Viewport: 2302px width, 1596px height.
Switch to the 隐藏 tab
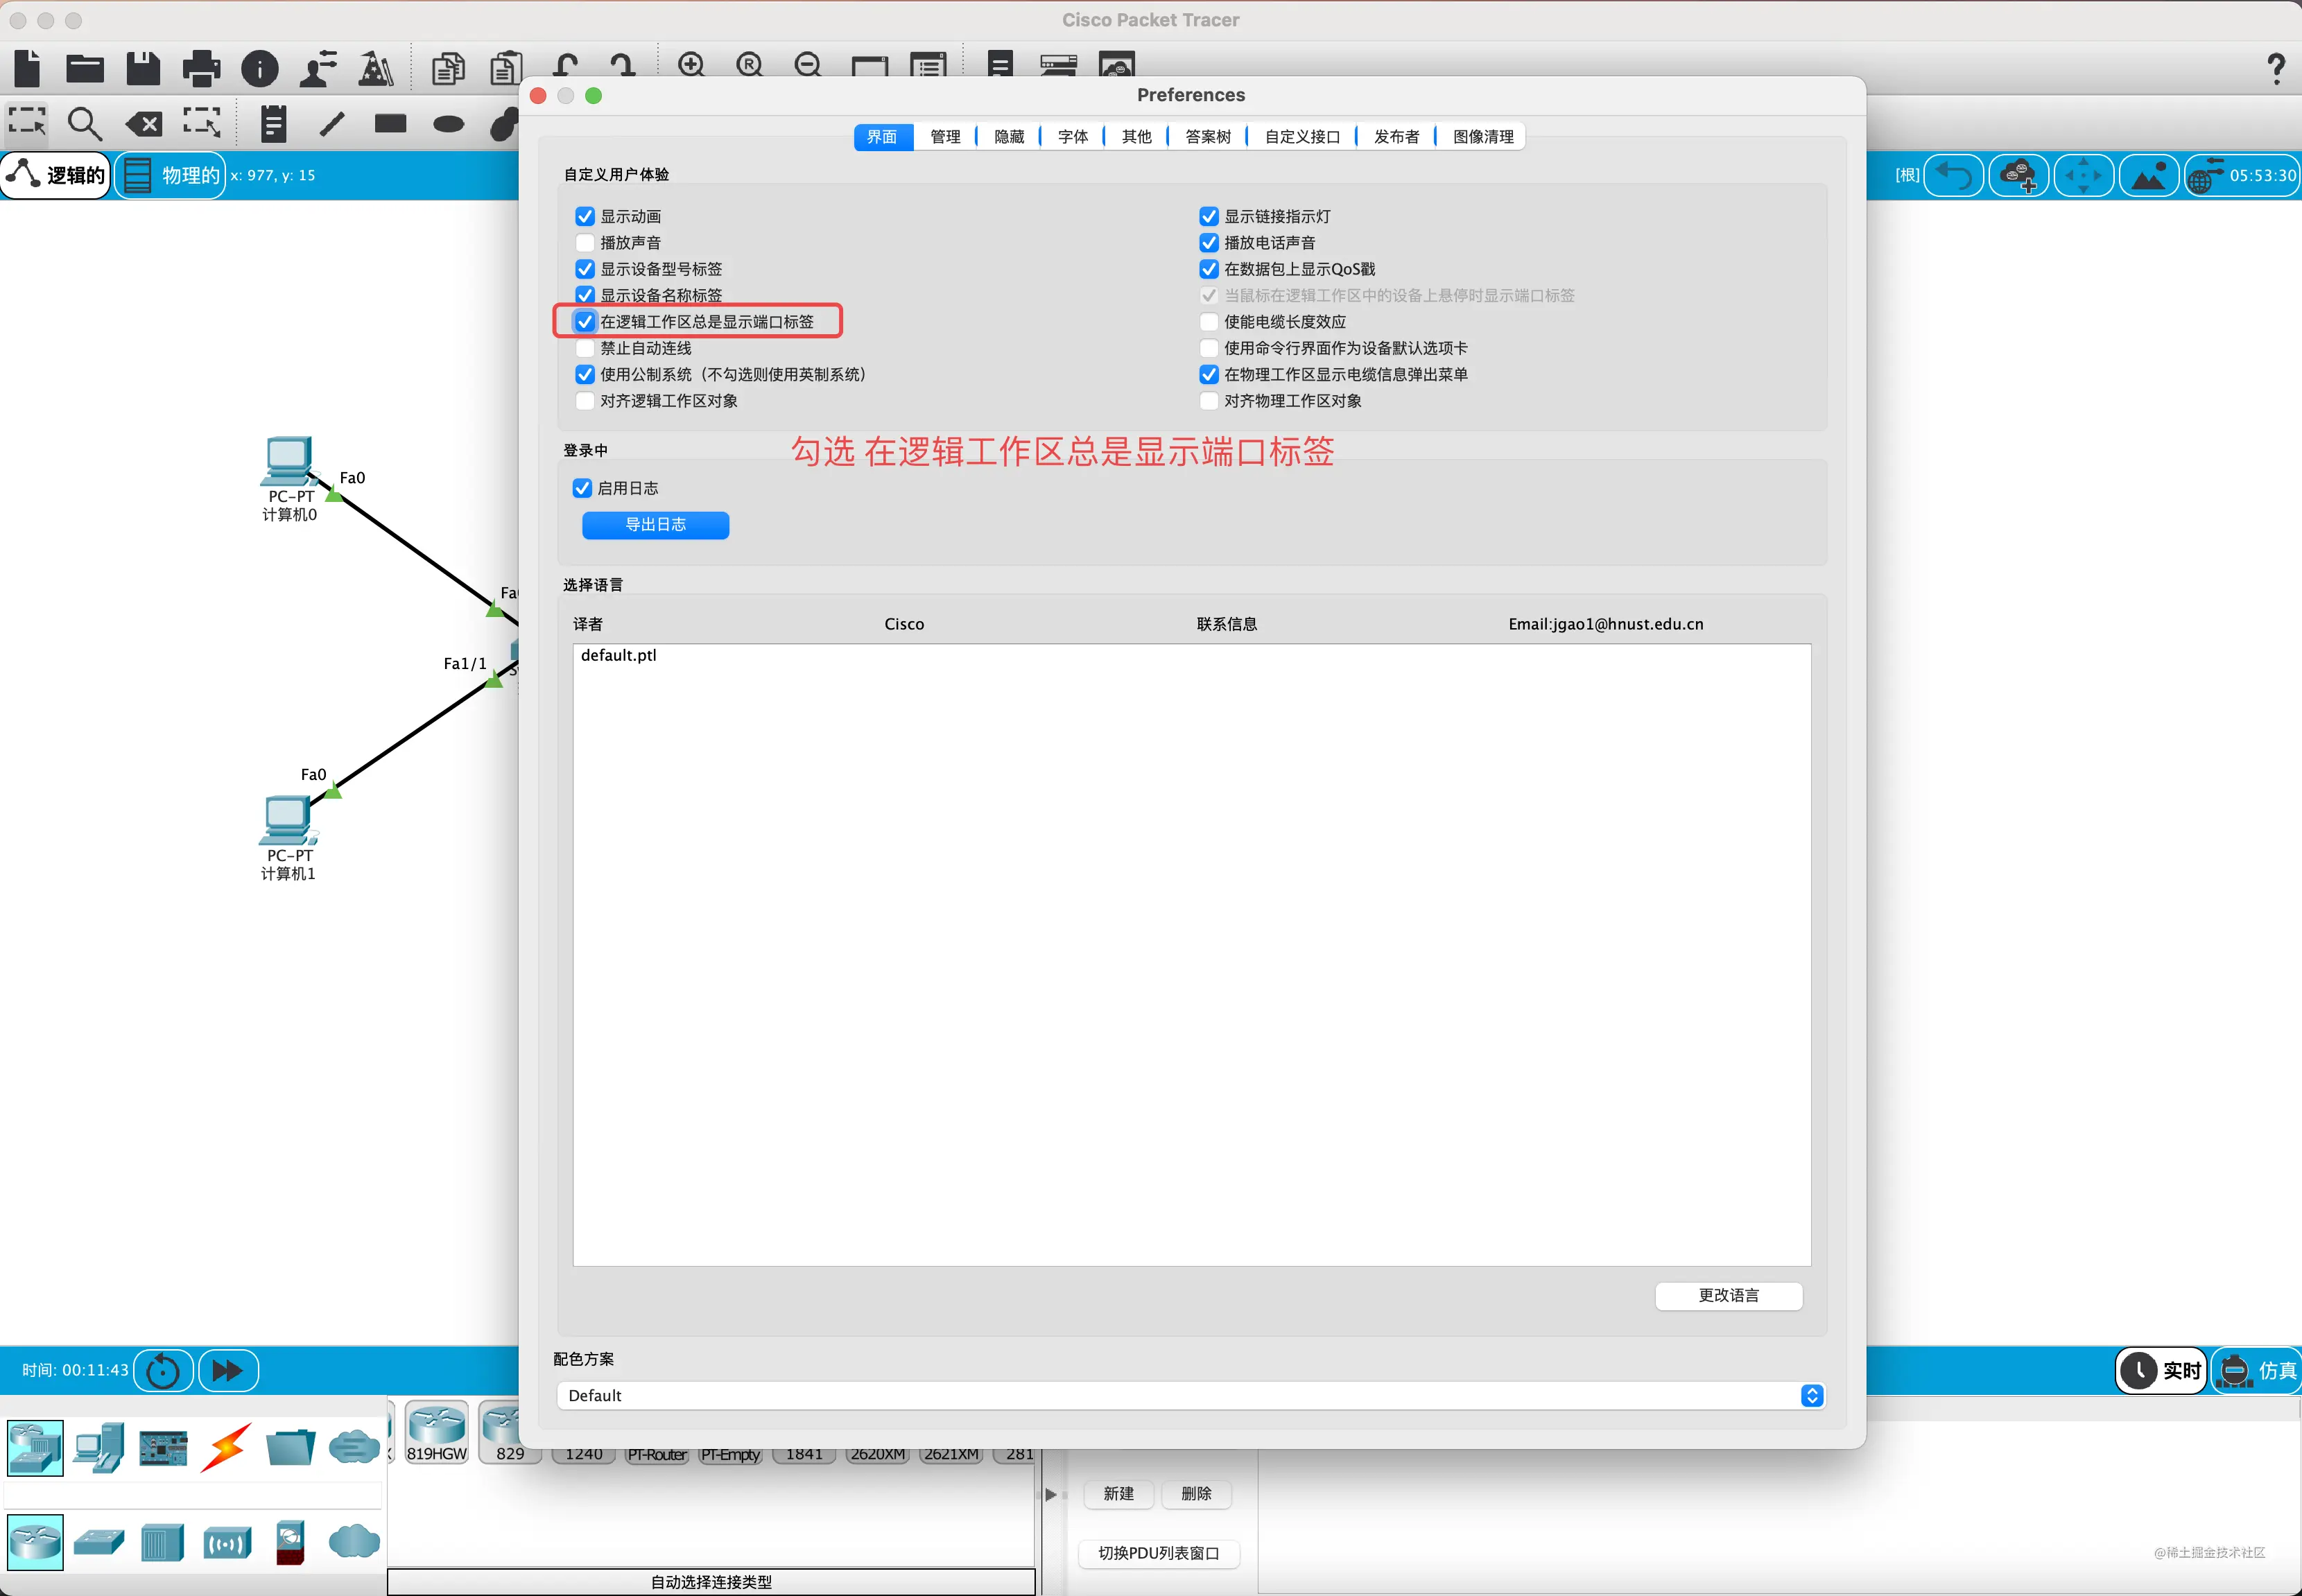pos(1009,137)
